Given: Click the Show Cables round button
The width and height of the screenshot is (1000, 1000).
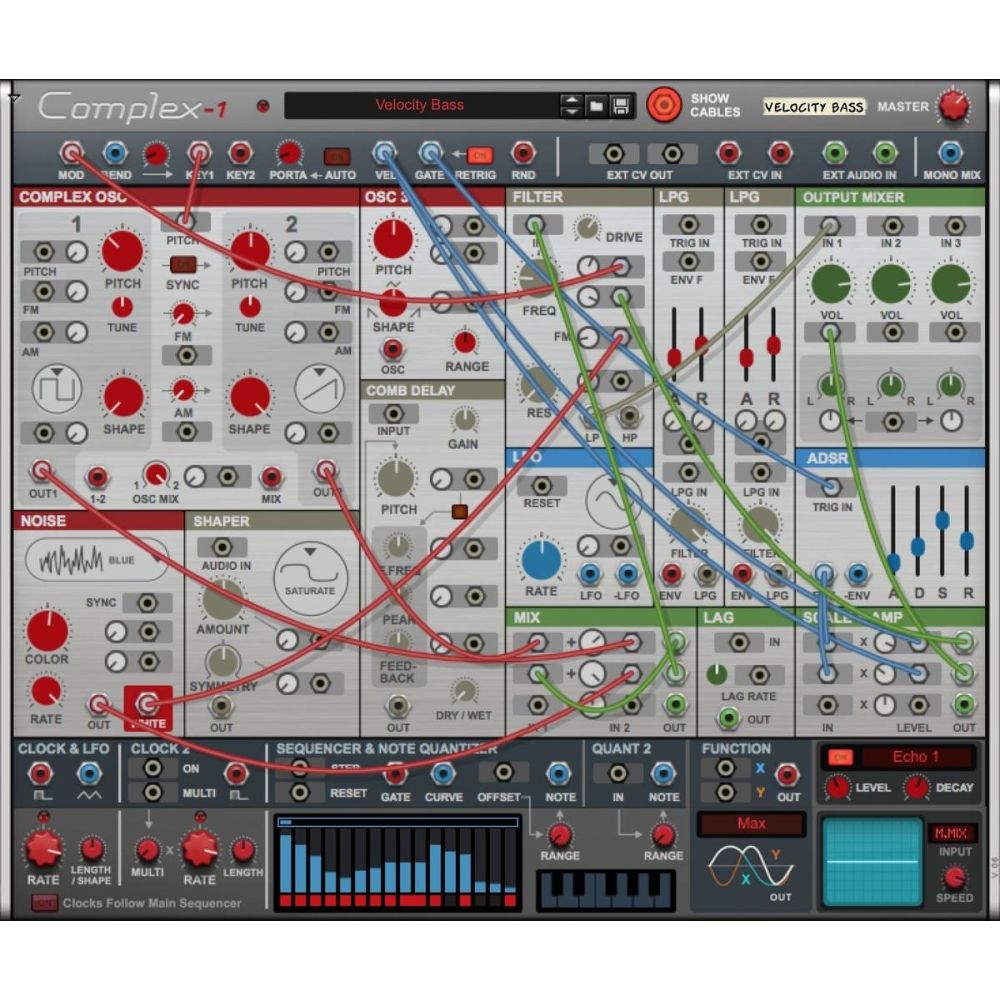Looking at the screenshot, I should pos(664,105).
